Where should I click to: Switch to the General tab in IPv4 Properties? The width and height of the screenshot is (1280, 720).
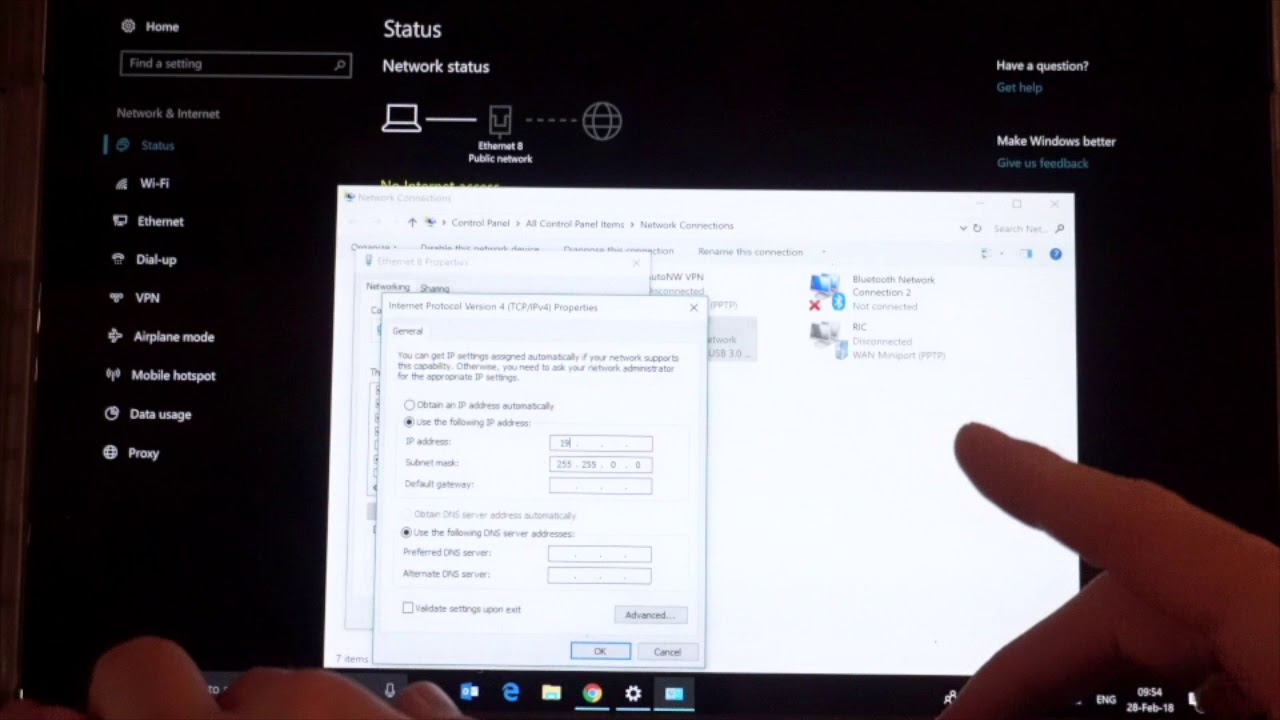point(407,331)
